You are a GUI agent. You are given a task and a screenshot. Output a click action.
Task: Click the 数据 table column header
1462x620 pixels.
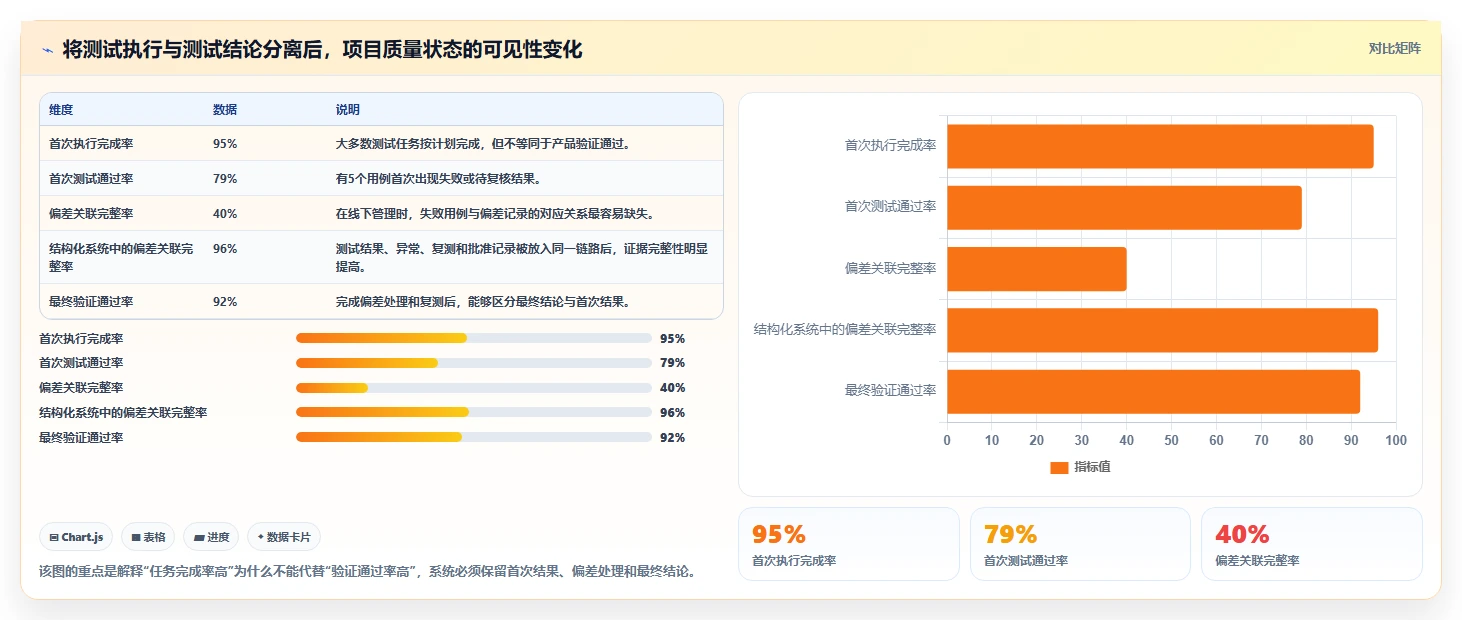click(225, 110)
